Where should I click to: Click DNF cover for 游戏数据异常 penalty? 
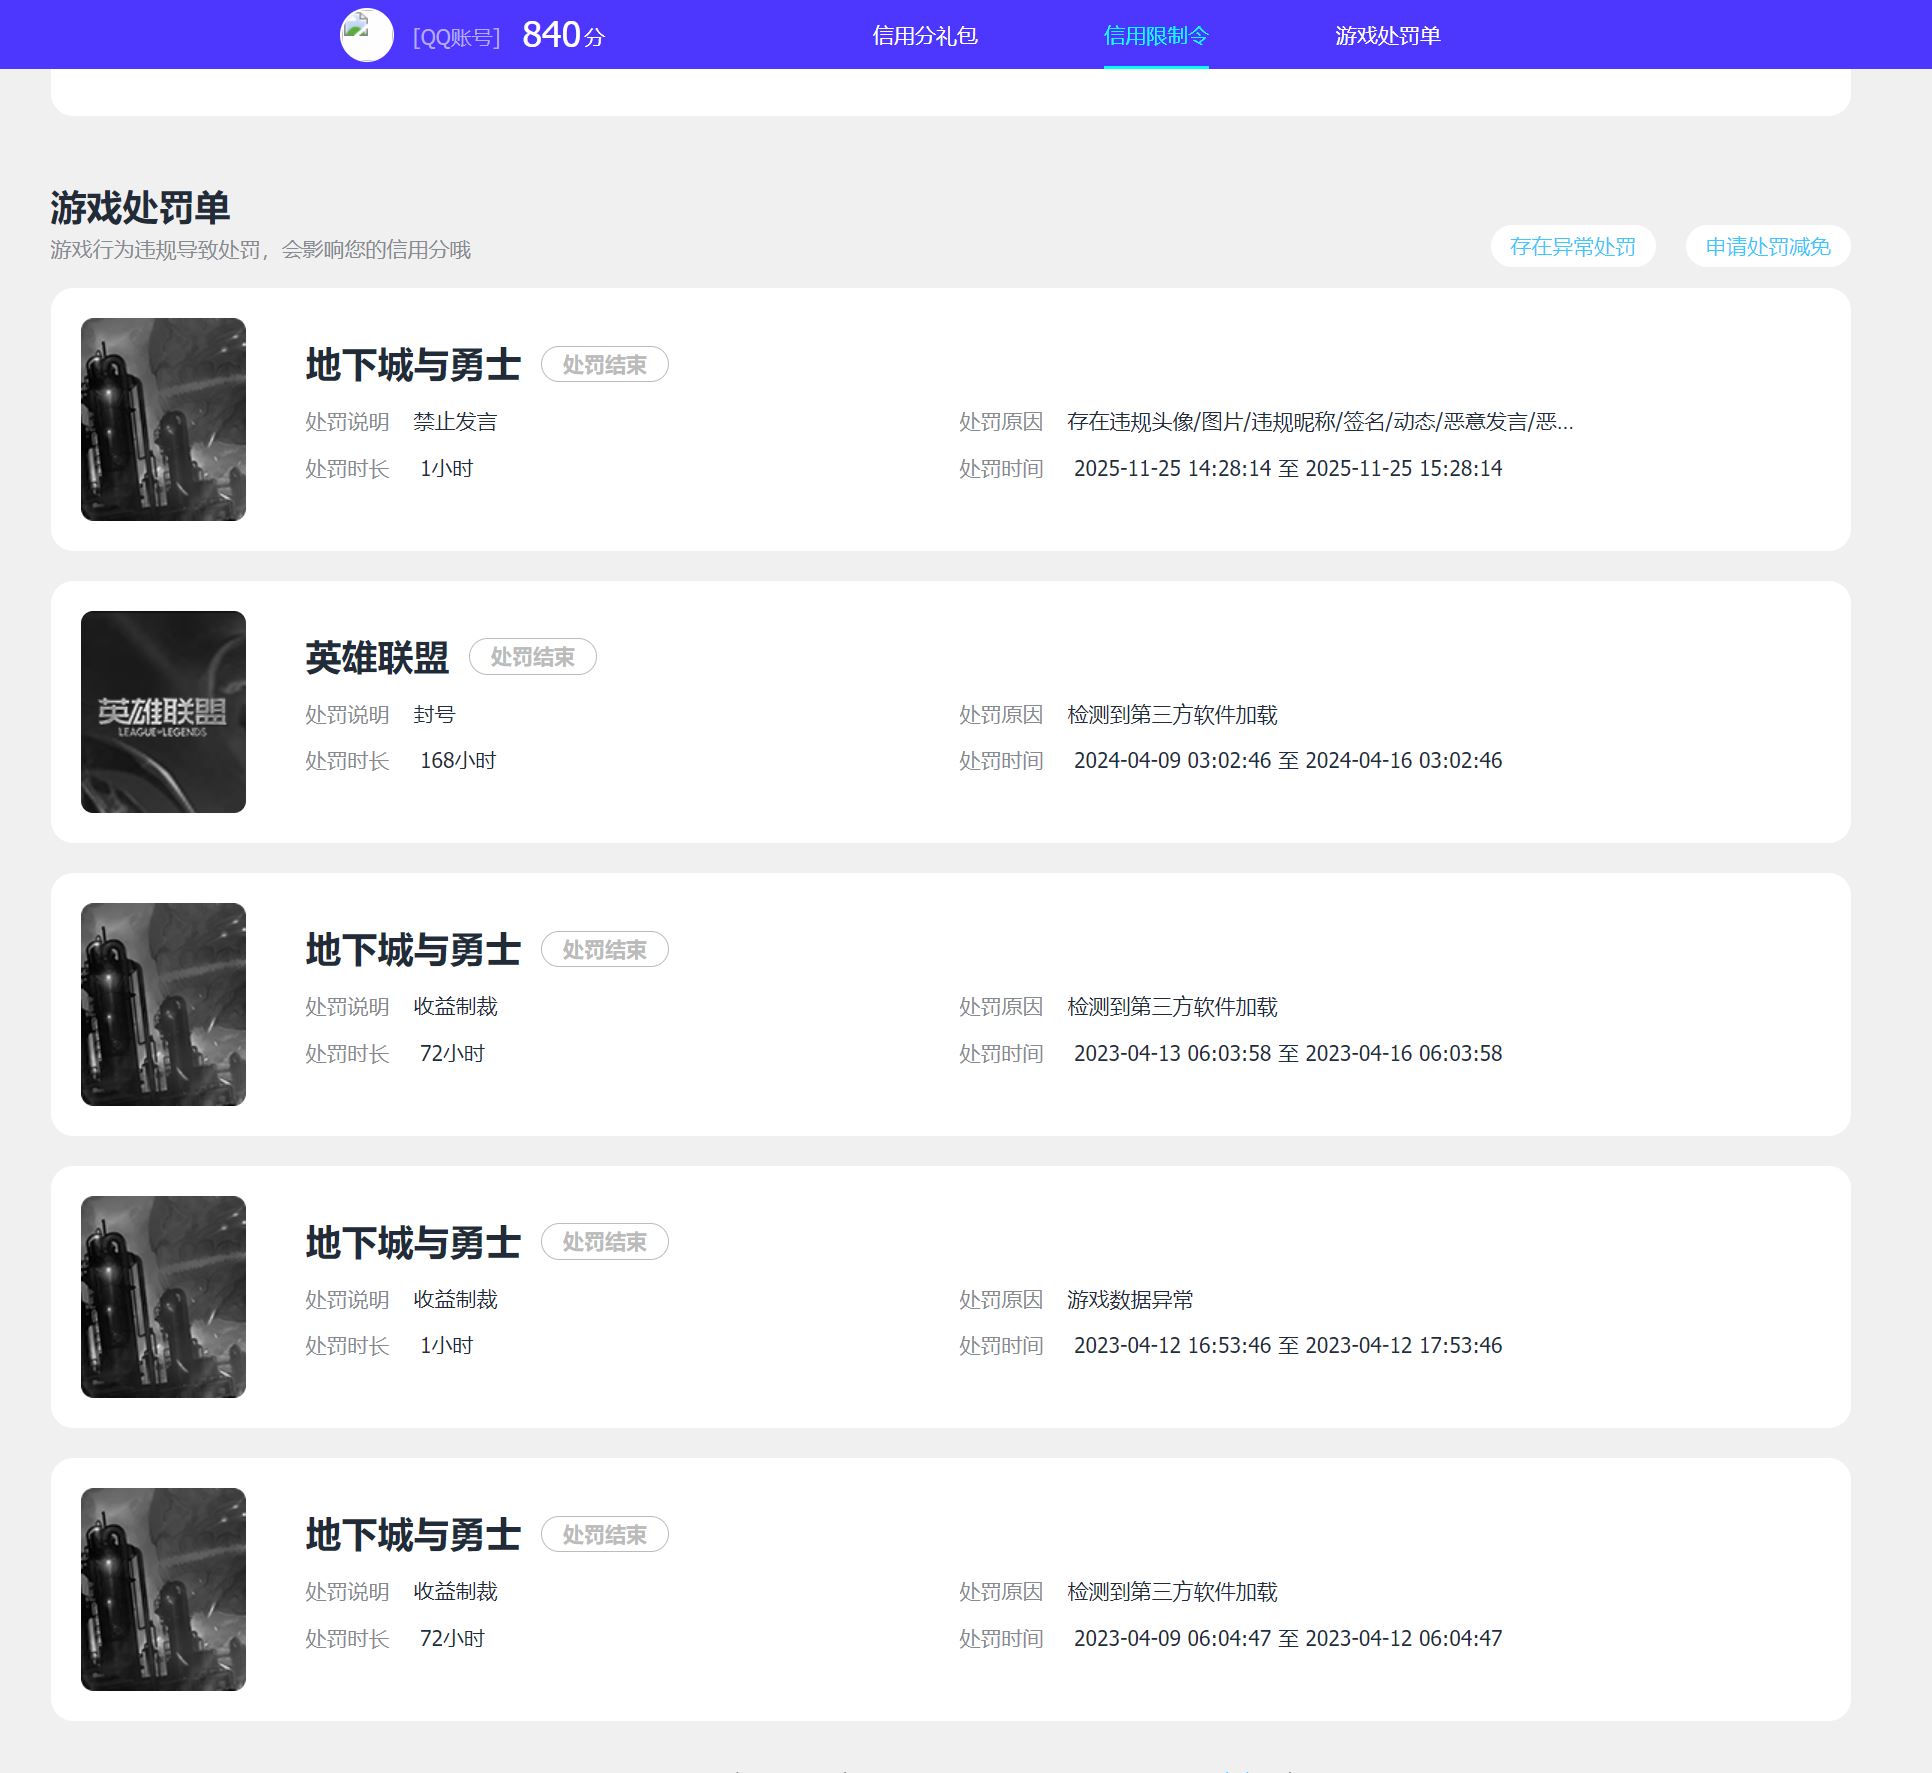pyautogui.click(x=163, y=1297)
